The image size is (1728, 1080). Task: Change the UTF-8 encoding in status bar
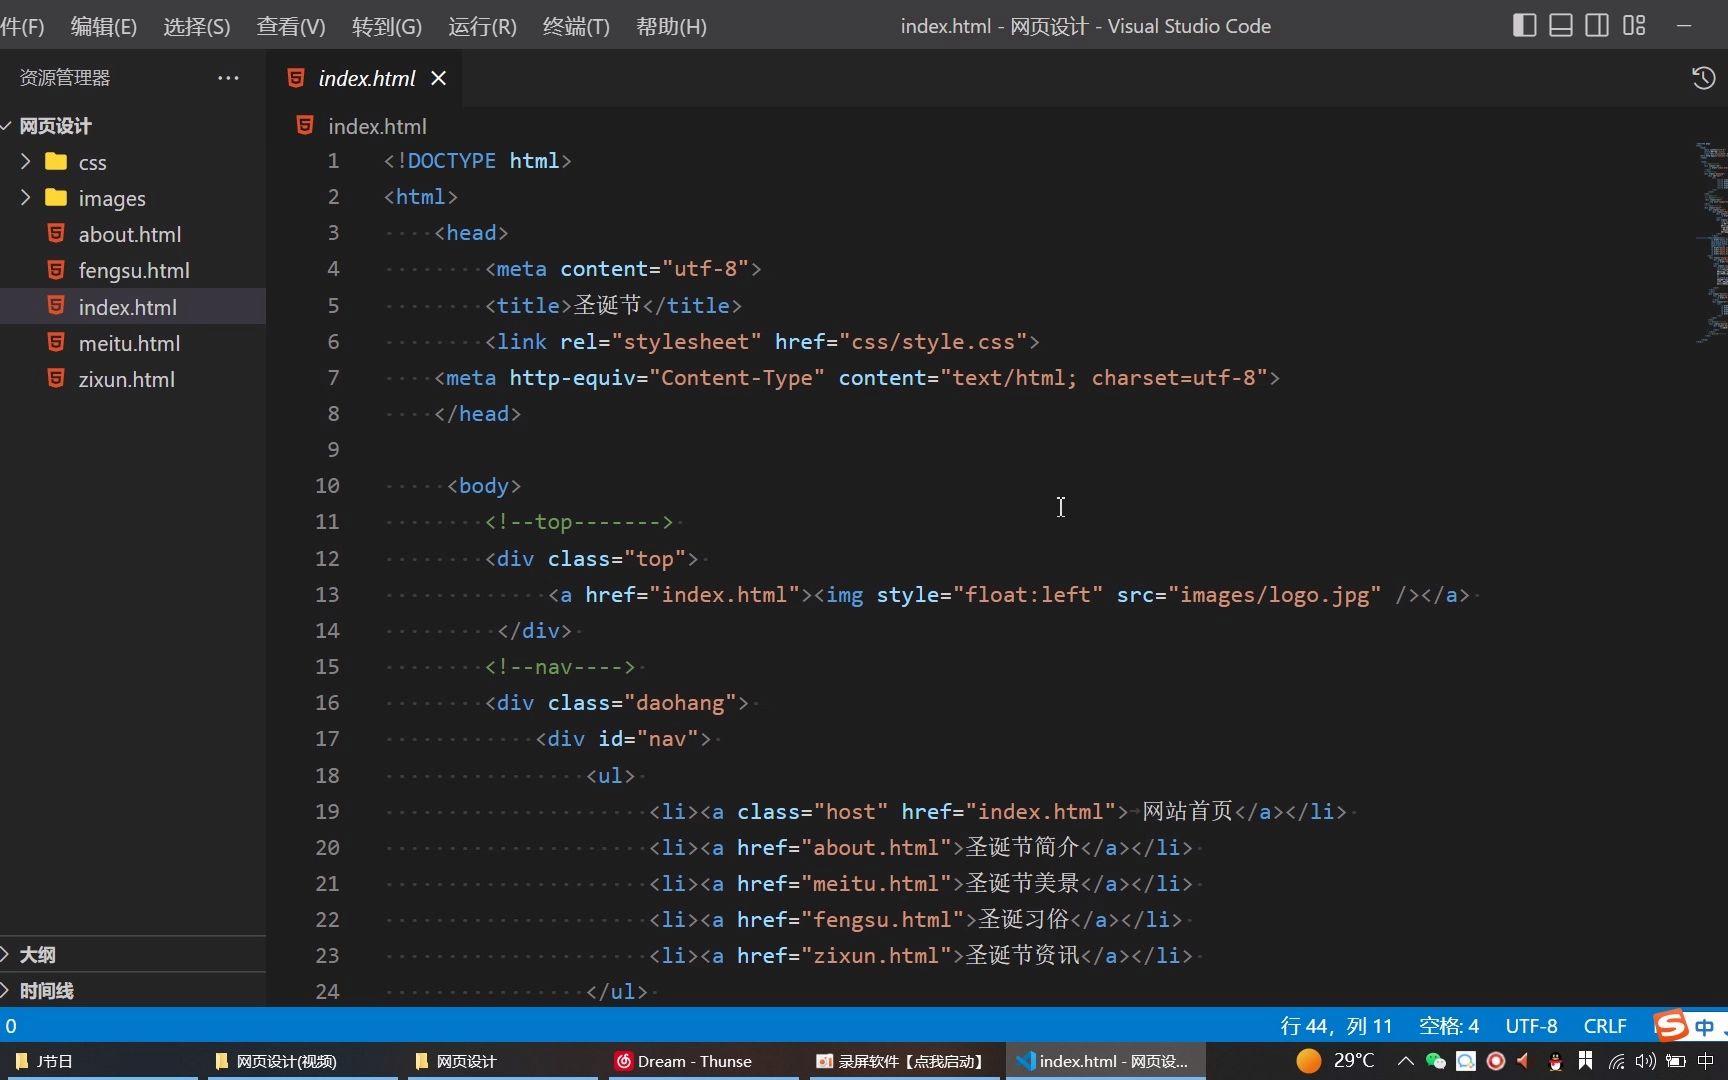(x=1531, y=1026)
